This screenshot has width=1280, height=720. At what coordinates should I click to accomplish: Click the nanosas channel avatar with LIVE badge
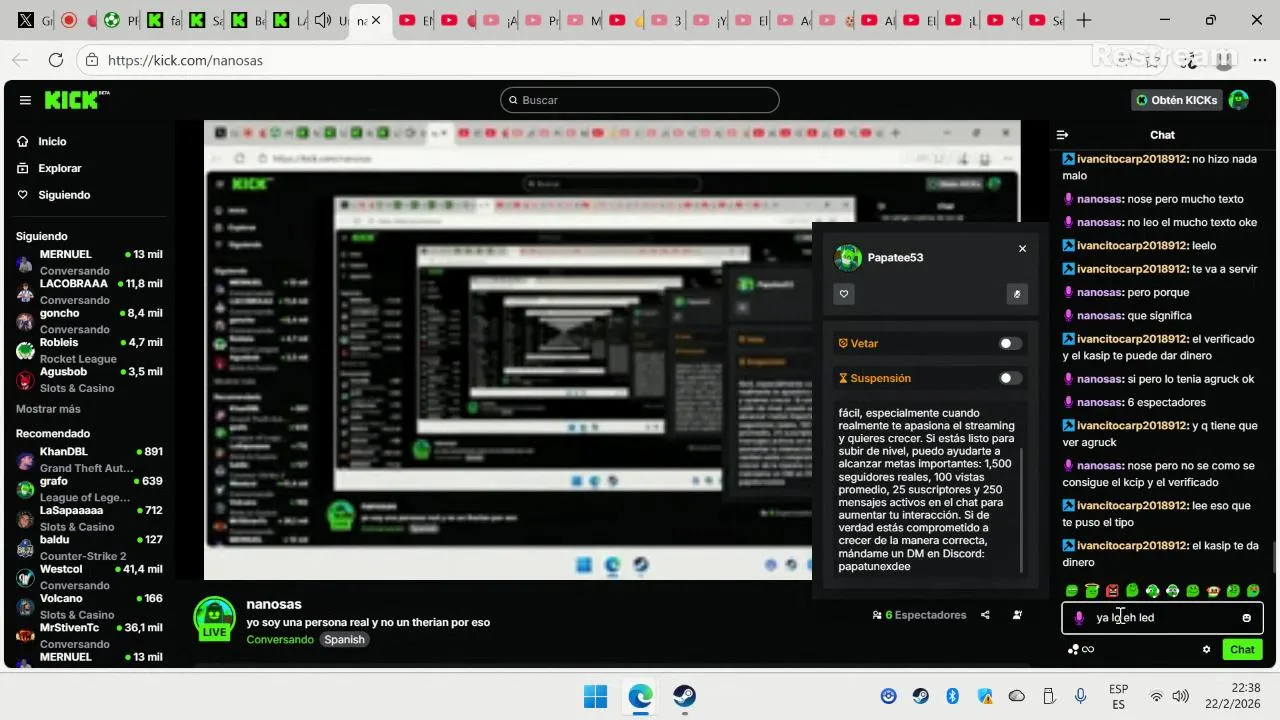pos(214,618)
